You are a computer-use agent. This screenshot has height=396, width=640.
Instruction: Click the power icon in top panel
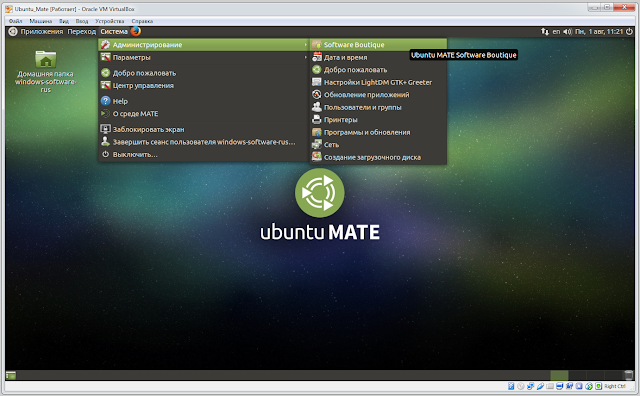629,31
